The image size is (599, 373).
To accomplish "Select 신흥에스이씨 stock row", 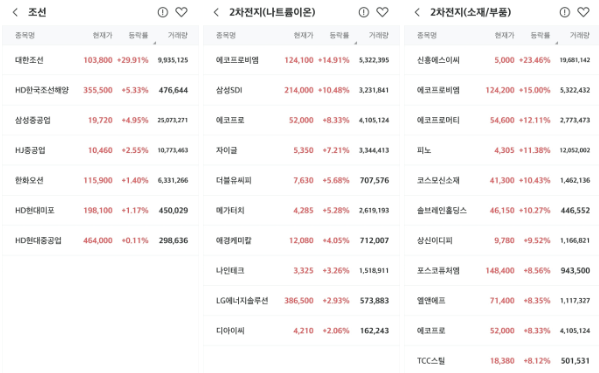I will coord(502,60).
